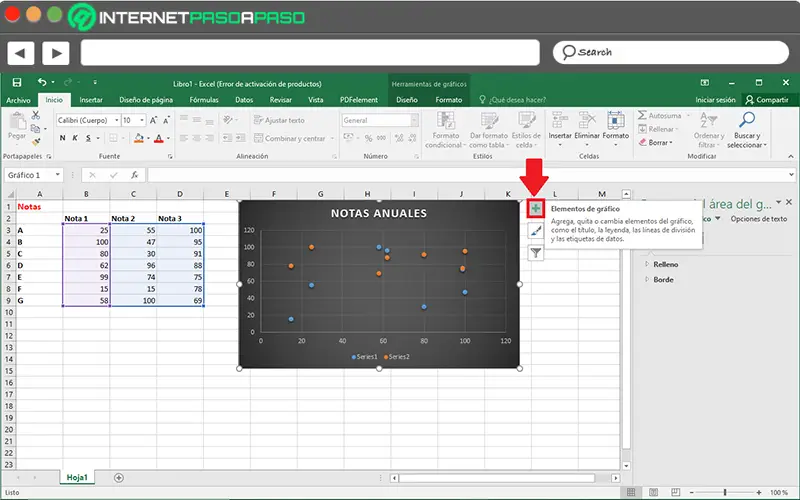Viewport: 800px width, 500px height.
Task: Click the Borrar eraser icon
Action: pyautogui.click(x=643, y=142)
